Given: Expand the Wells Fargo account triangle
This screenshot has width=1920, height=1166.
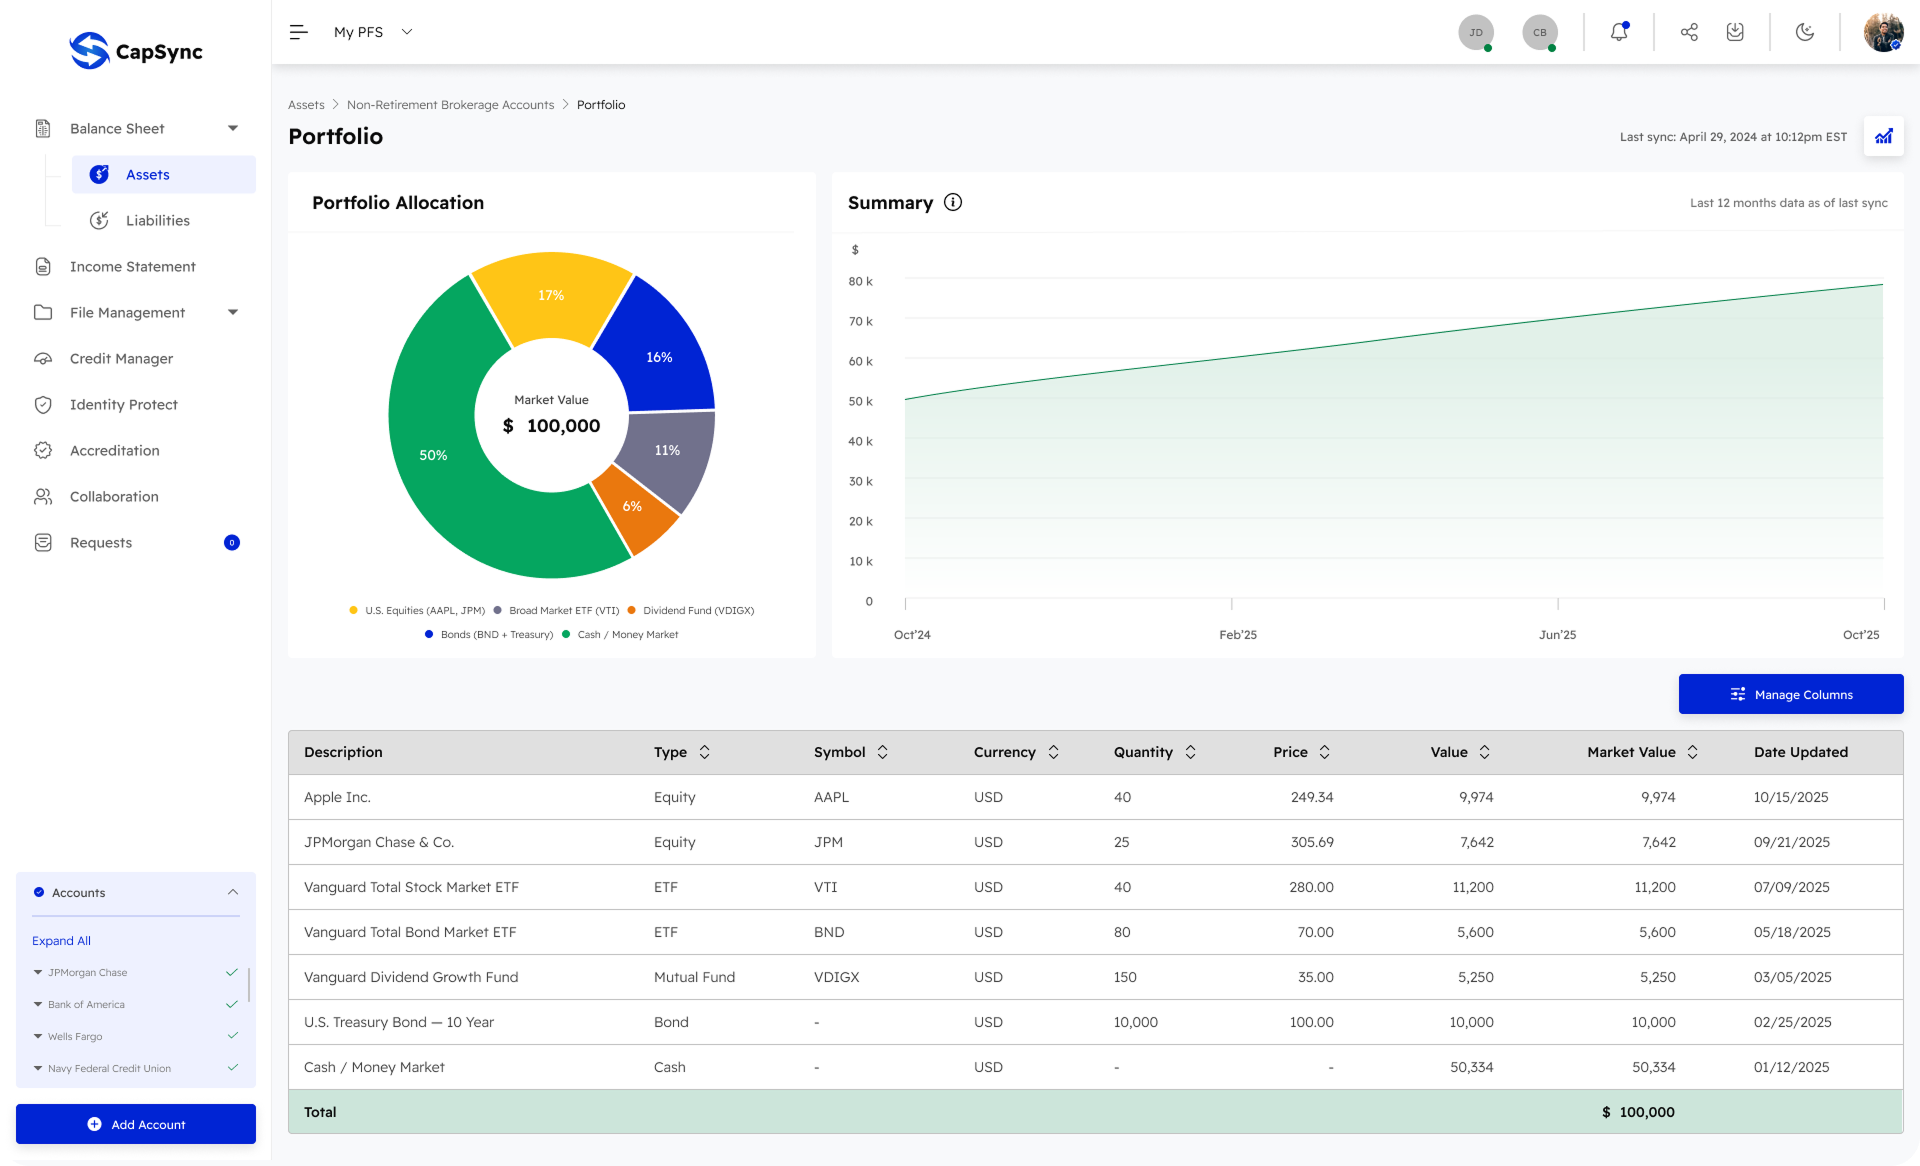Looking at the screenshot, I should (38, 1036).
